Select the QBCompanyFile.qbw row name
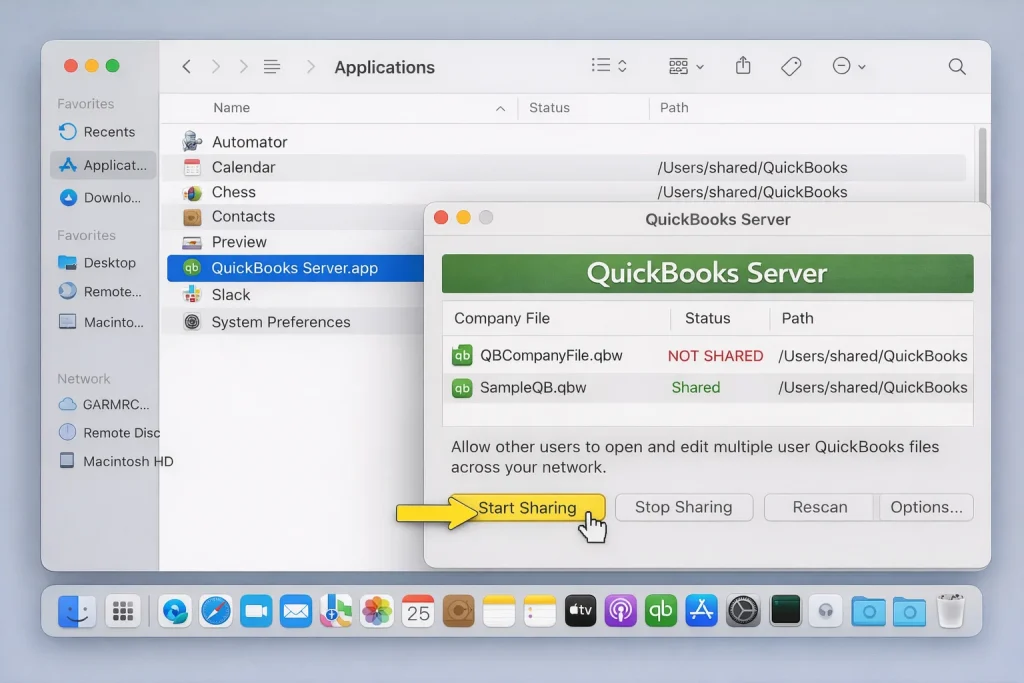 point(551,355)
